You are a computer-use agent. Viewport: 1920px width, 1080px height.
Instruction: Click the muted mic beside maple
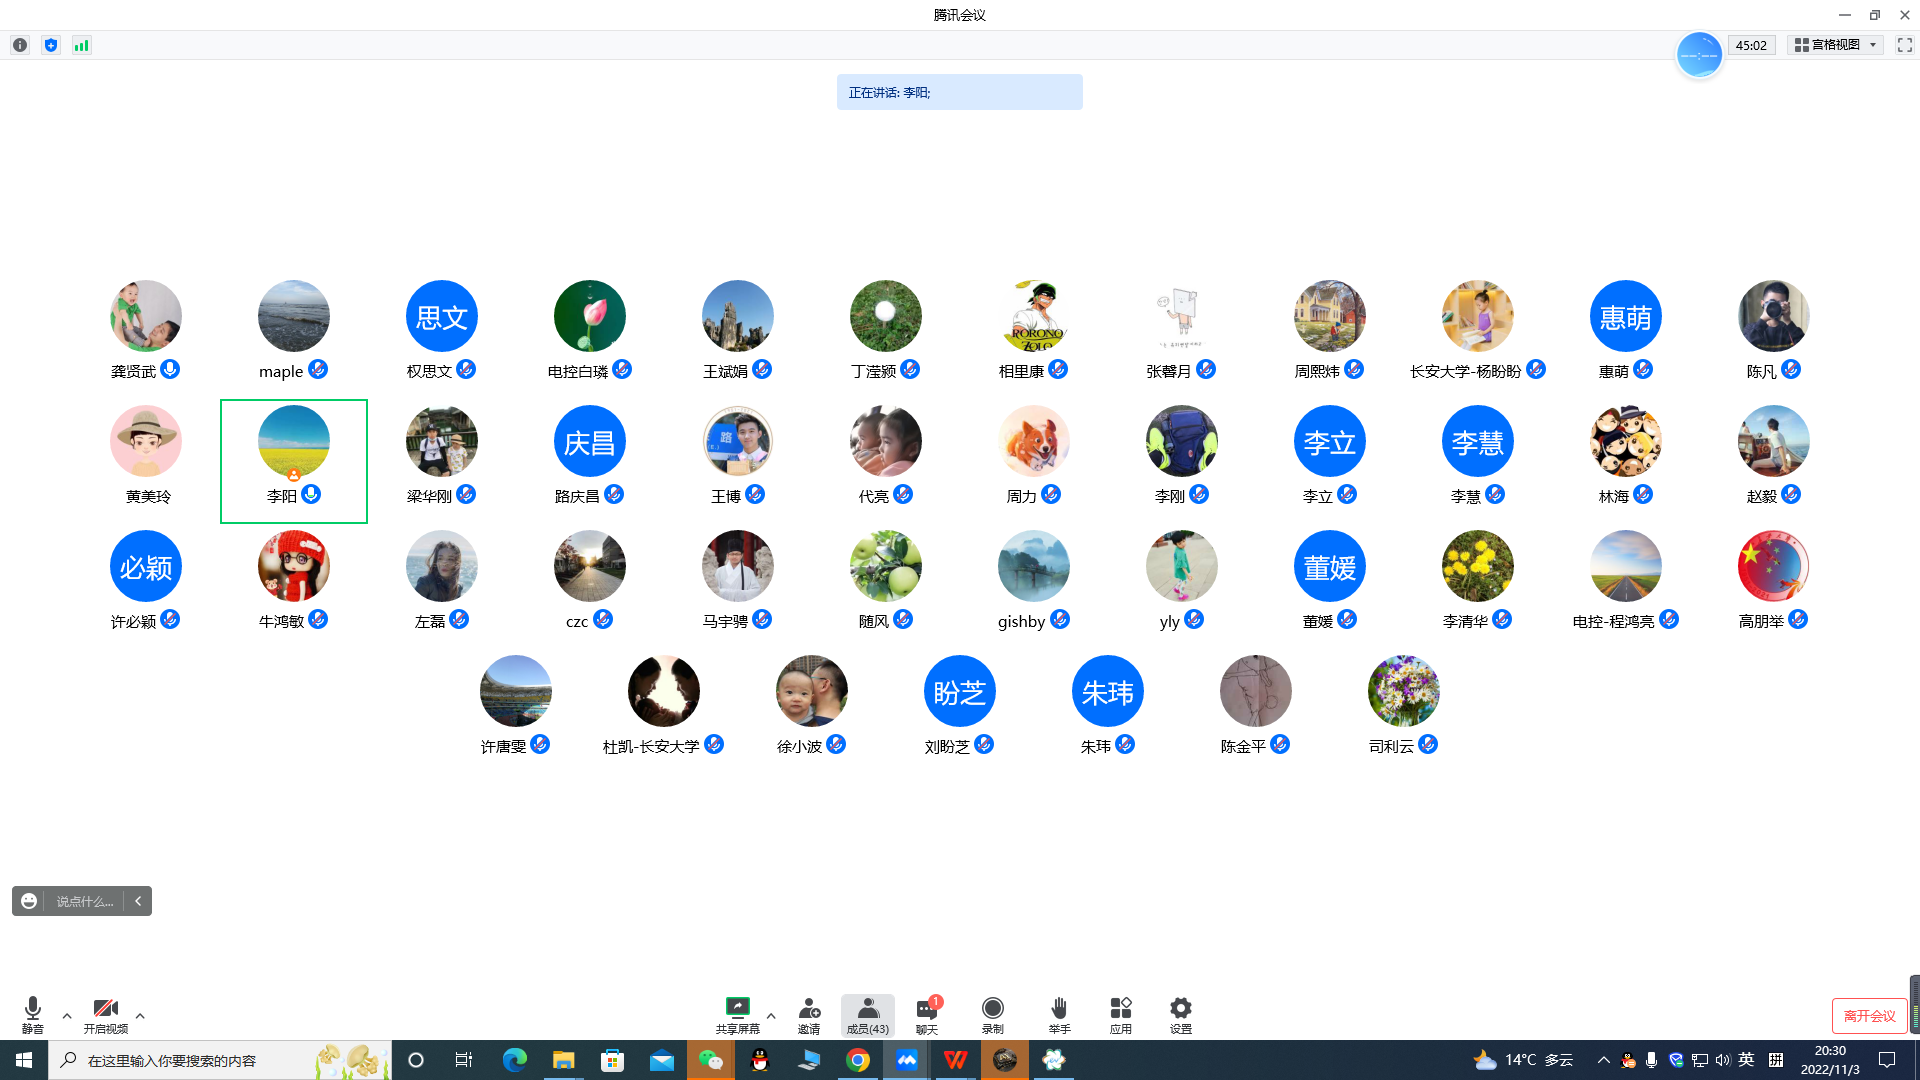318,369
